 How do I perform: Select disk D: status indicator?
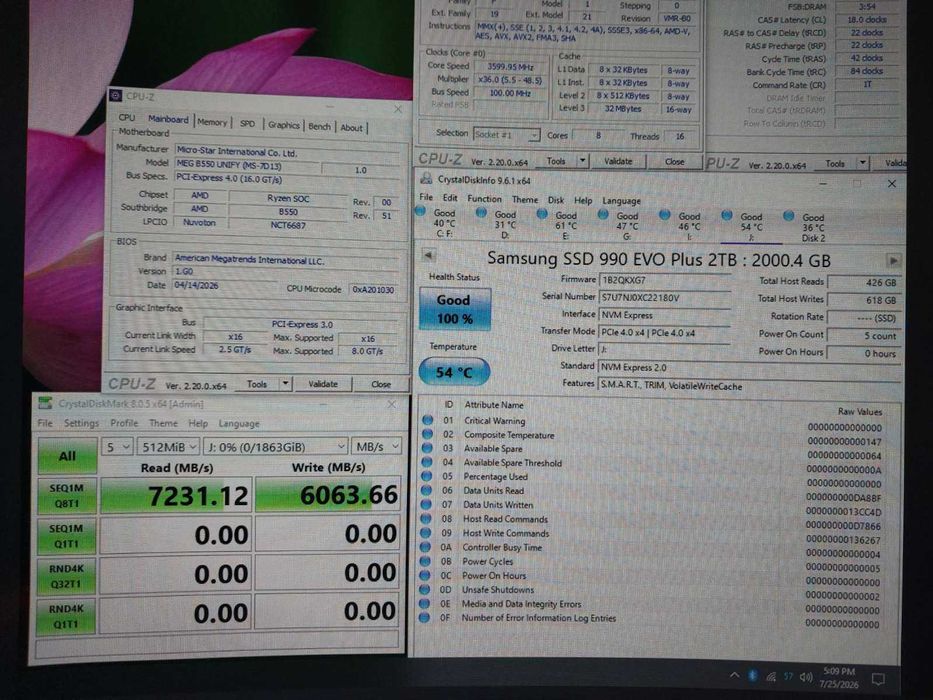click(481, 212)
